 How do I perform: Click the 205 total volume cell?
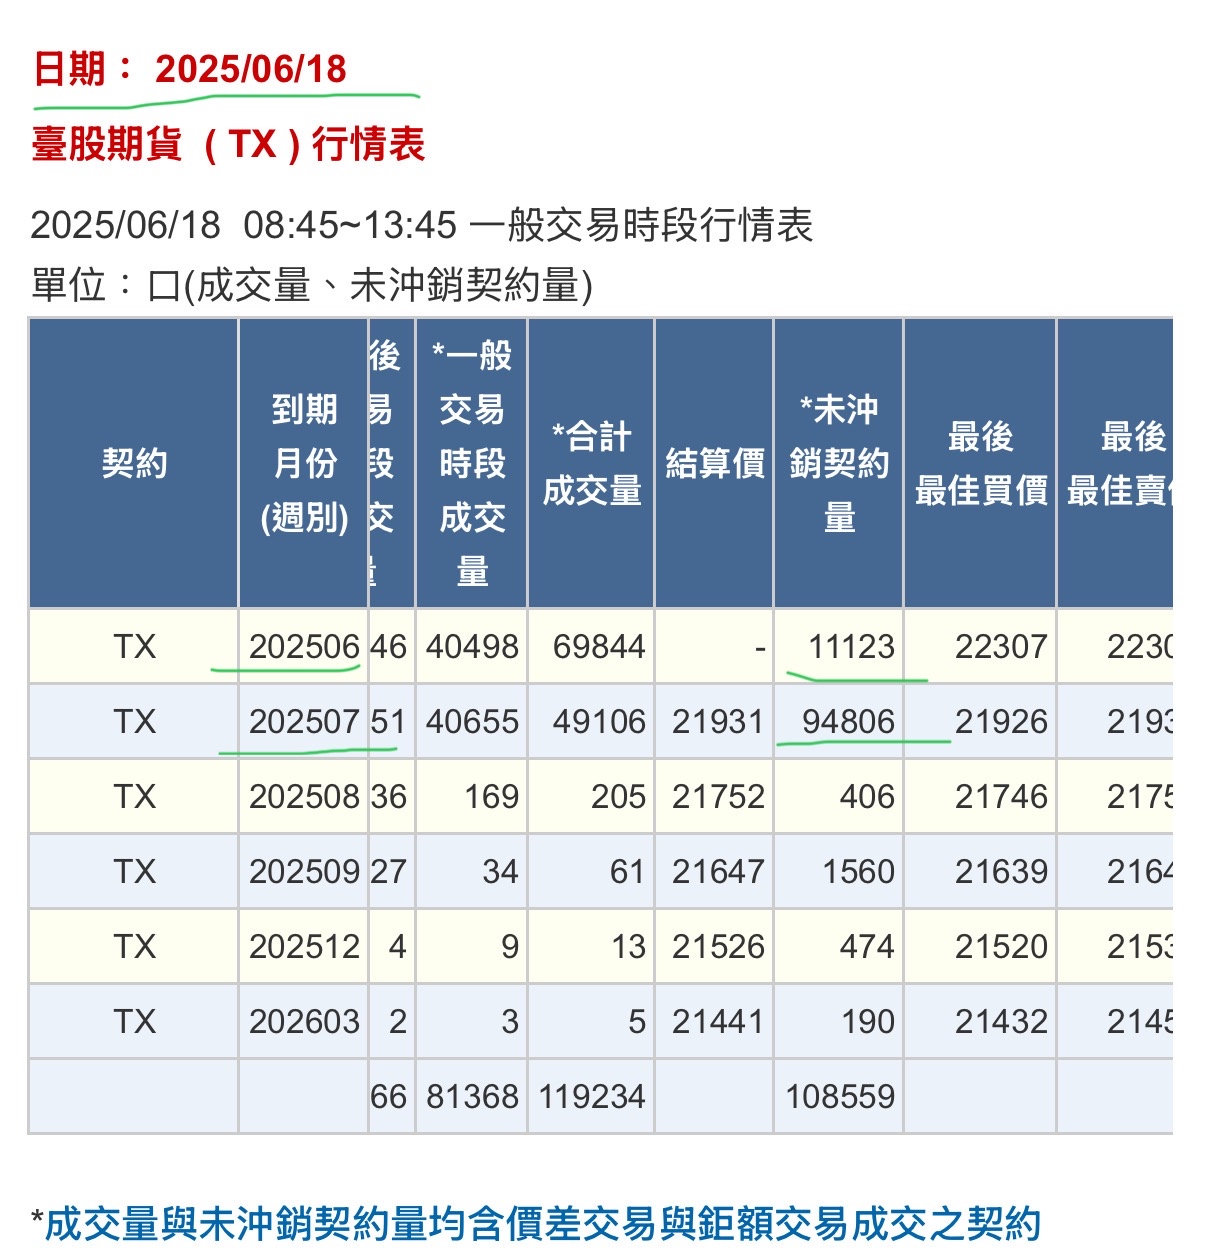pyautogui.click(x=591, y=797)
